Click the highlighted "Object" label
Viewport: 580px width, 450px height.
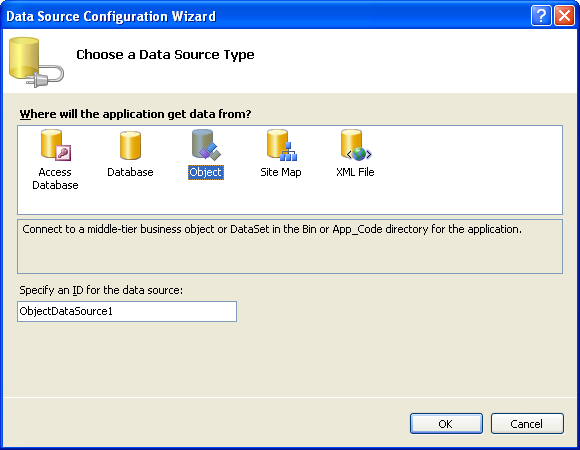click(x=206, y=172)
